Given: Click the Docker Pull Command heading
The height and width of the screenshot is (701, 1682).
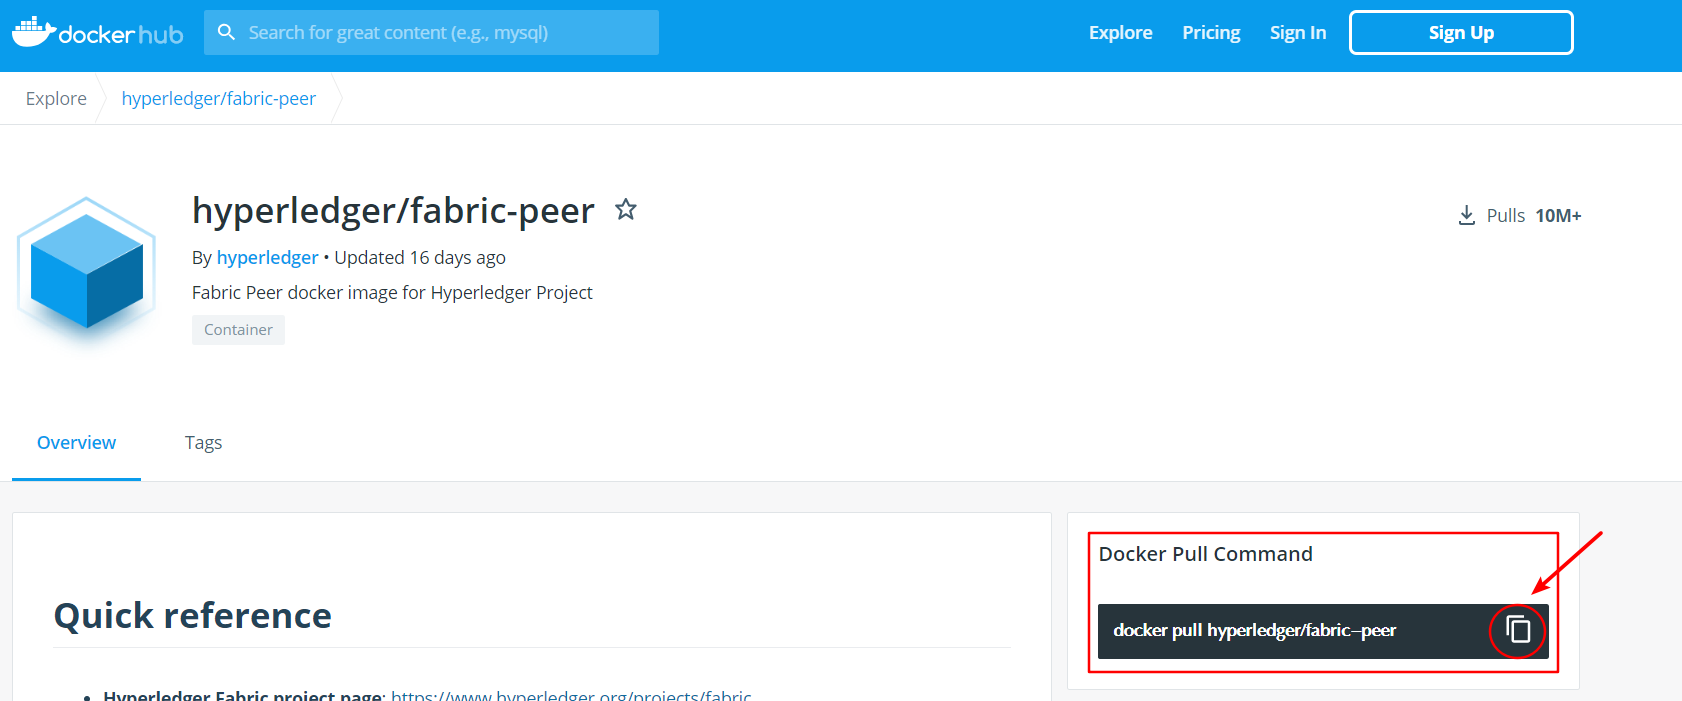Looking at the screenshot, I should 1205,554.
